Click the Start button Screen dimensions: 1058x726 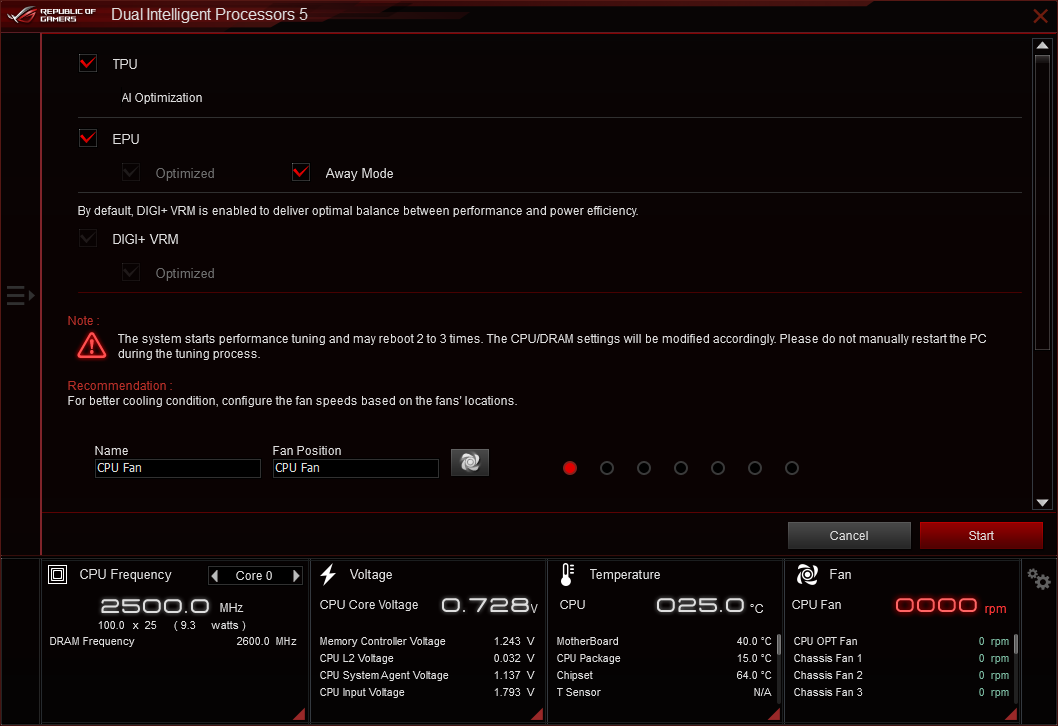981,535
